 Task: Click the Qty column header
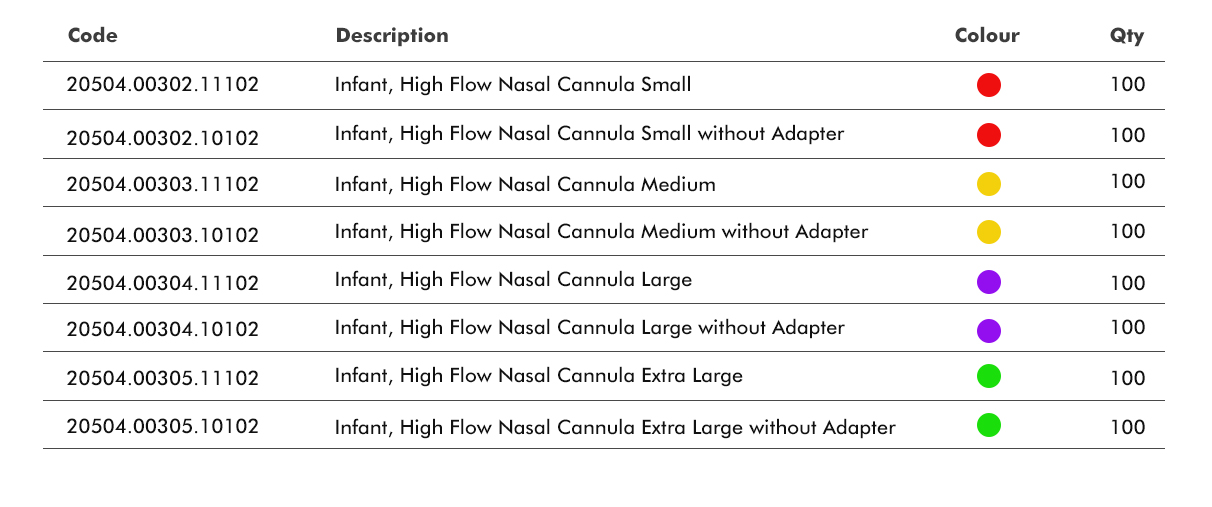[1127, 36]
